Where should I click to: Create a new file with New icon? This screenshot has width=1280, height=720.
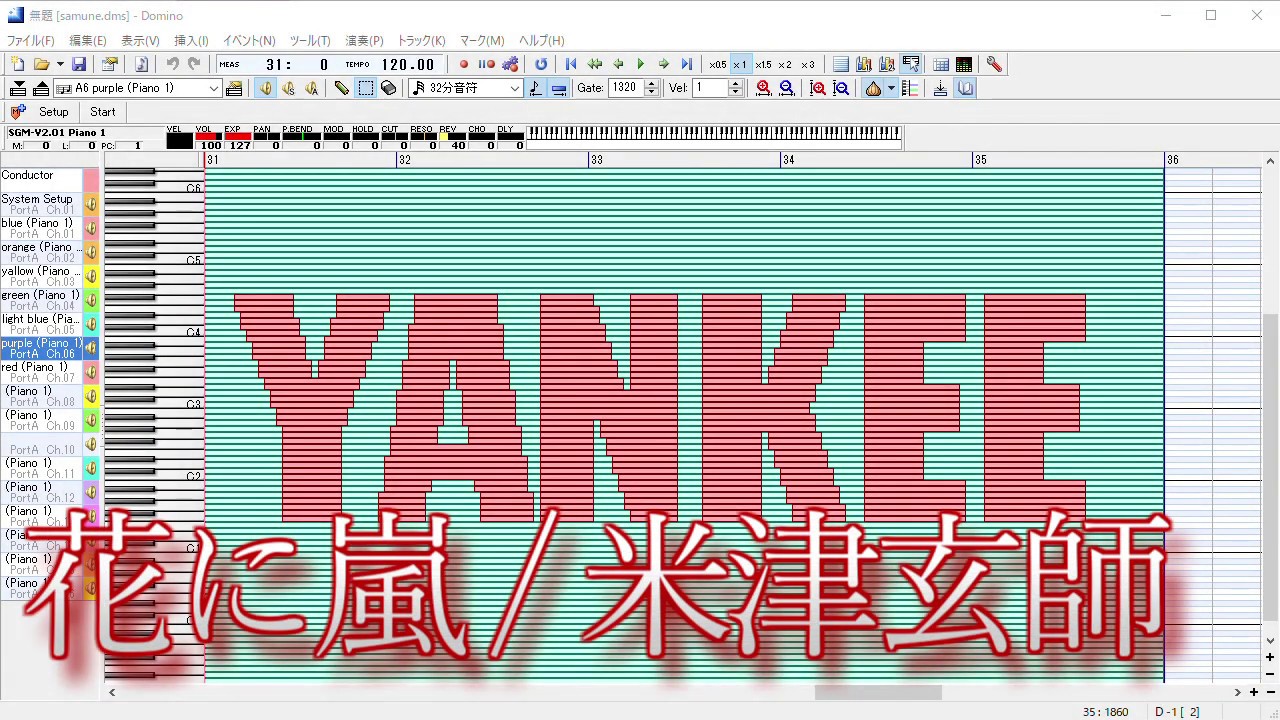tap(18, 64)
